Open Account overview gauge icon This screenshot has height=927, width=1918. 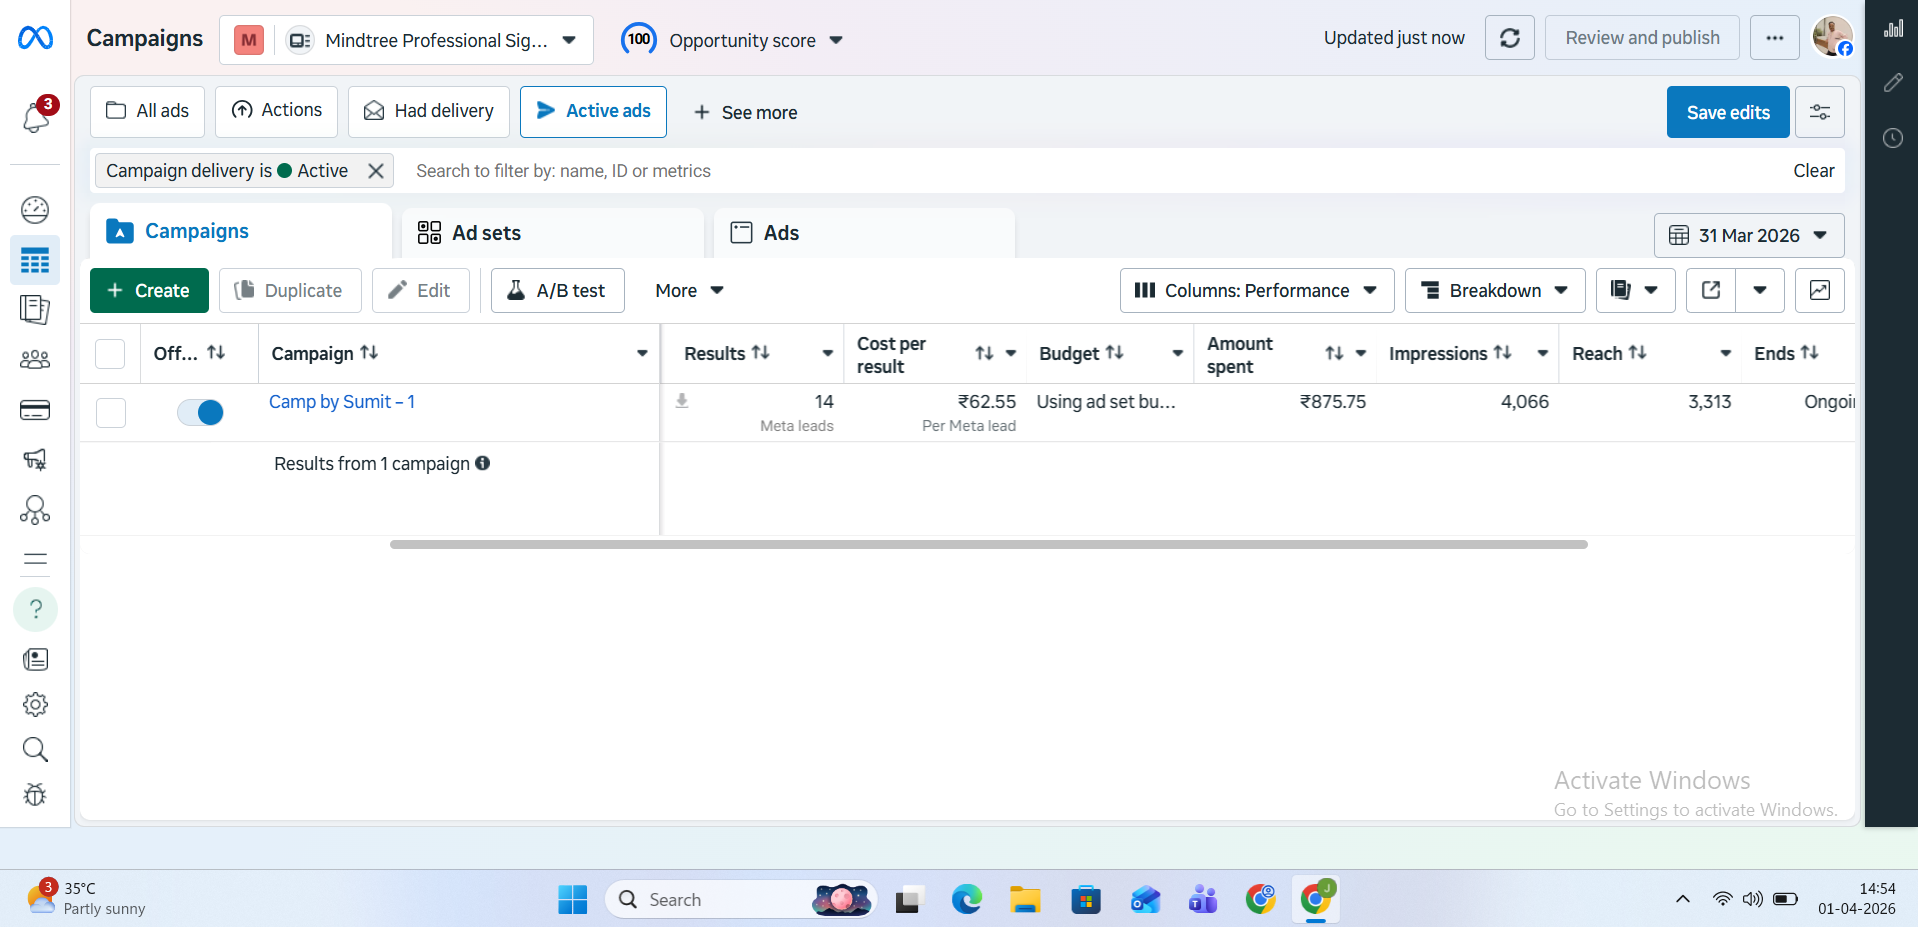coord(35,210)
